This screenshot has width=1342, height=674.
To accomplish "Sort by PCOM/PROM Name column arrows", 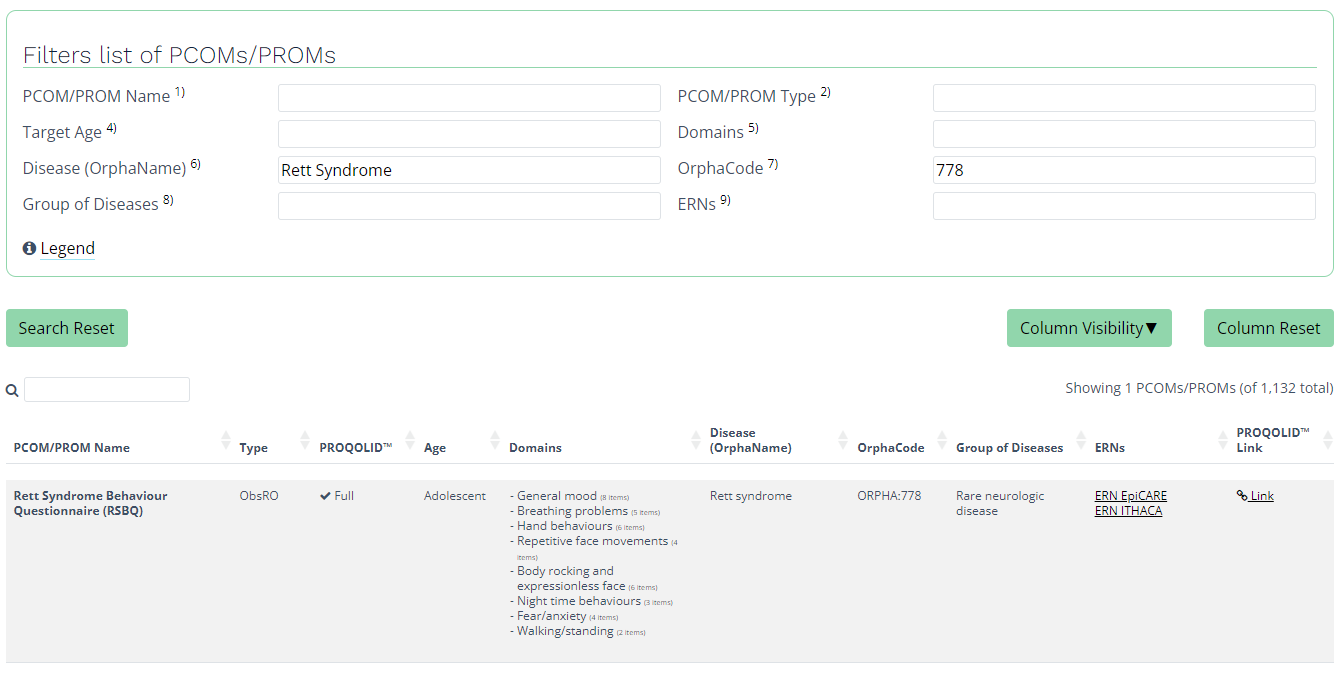I will pyautogui.click(x=226, y=440).
